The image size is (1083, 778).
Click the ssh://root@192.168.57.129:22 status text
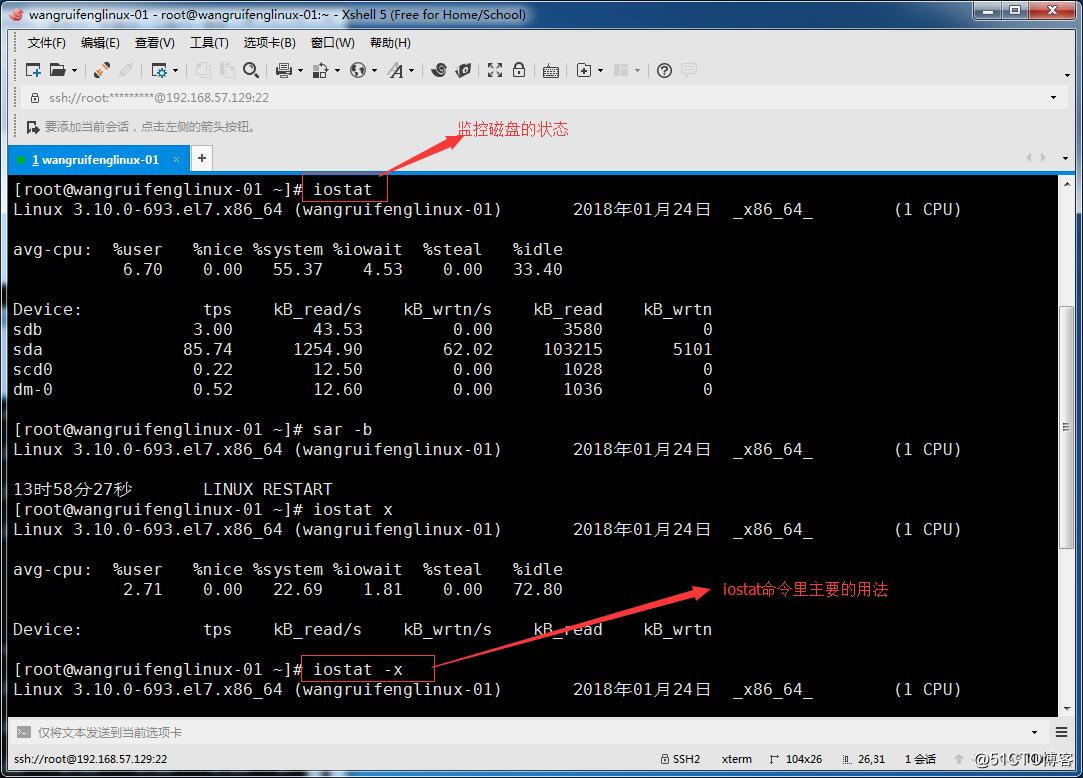tap(90, 759)
